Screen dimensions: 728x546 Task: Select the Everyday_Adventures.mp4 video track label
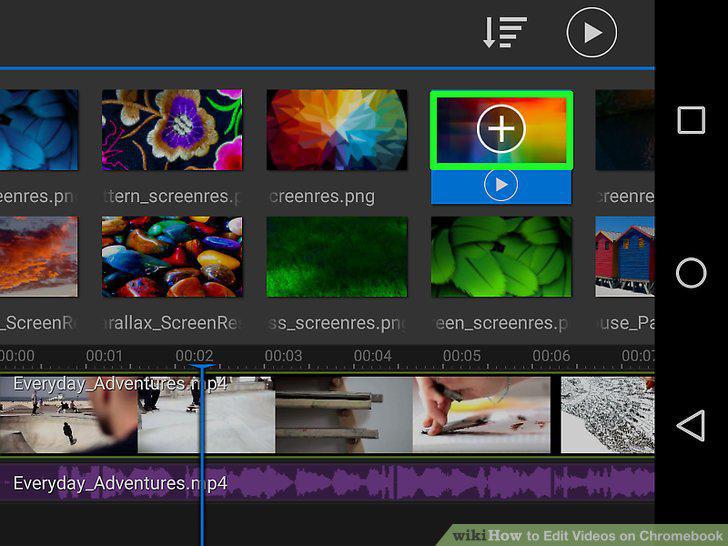[x=120, y=384]
